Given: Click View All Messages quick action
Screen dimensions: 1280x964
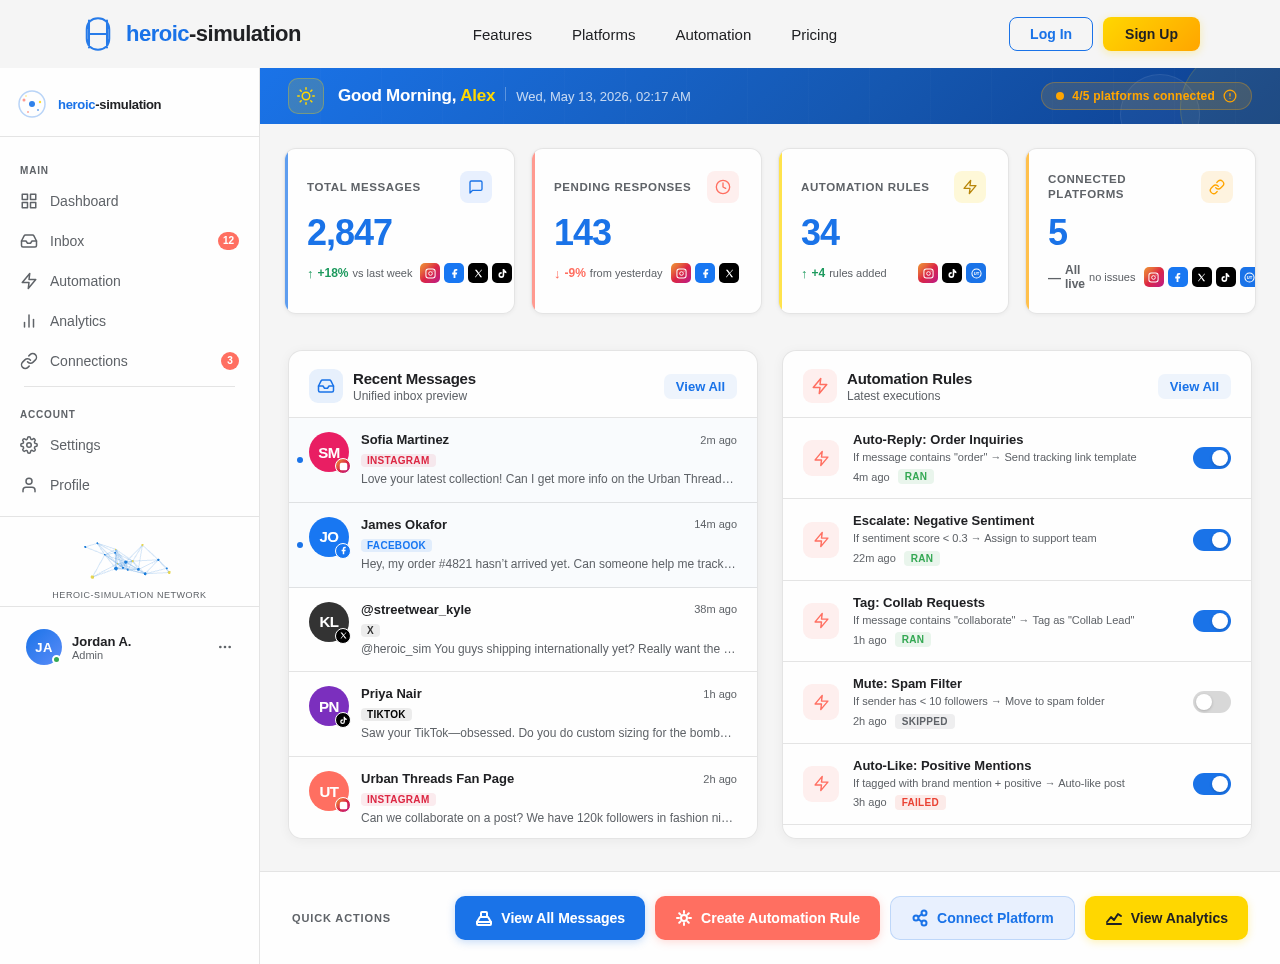Looking at the screenshot, I should [550, 918].
